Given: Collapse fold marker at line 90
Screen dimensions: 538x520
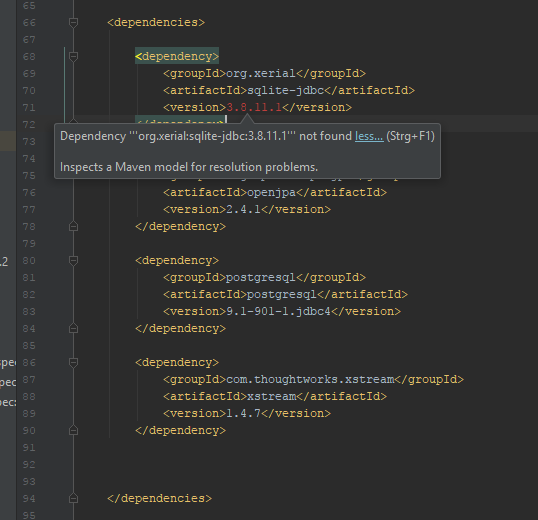Looking at the screenshot, I should (x=73, y=430).
